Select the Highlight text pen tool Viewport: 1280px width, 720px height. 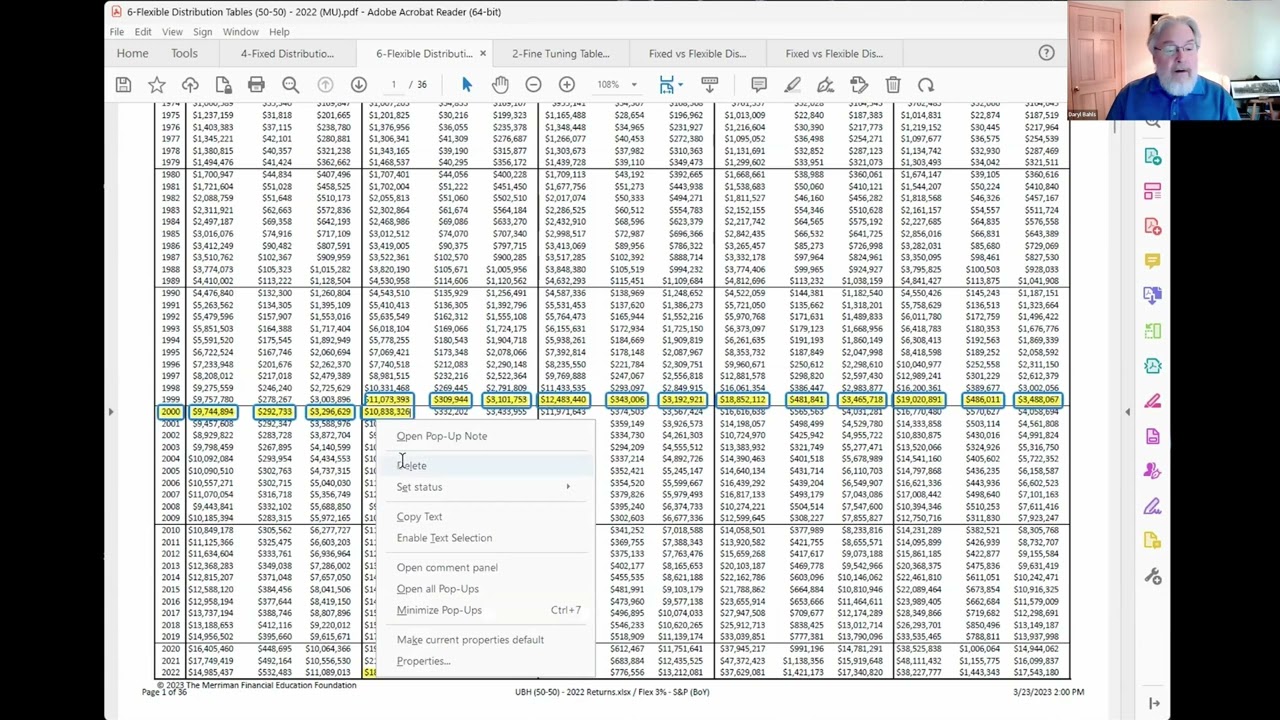point(792,85)
